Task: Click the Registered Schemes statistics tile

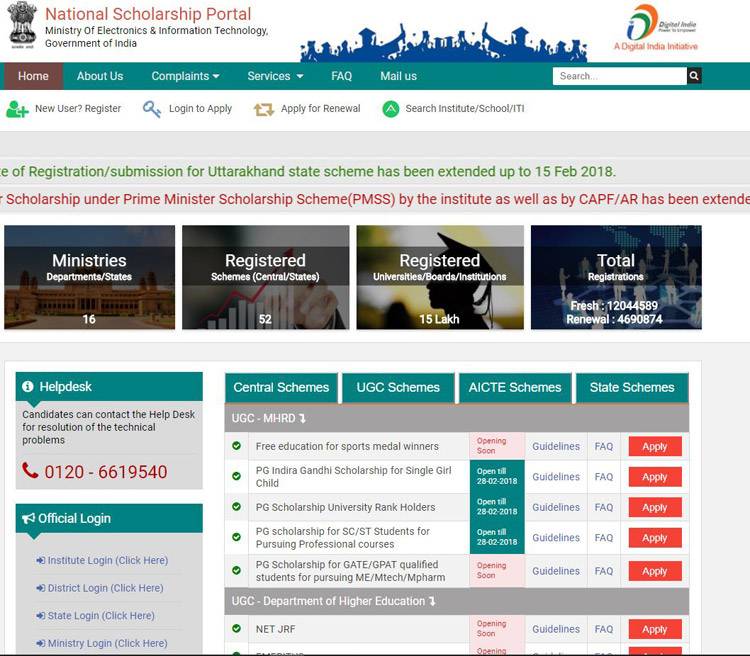Action: [x=265, y=277]
